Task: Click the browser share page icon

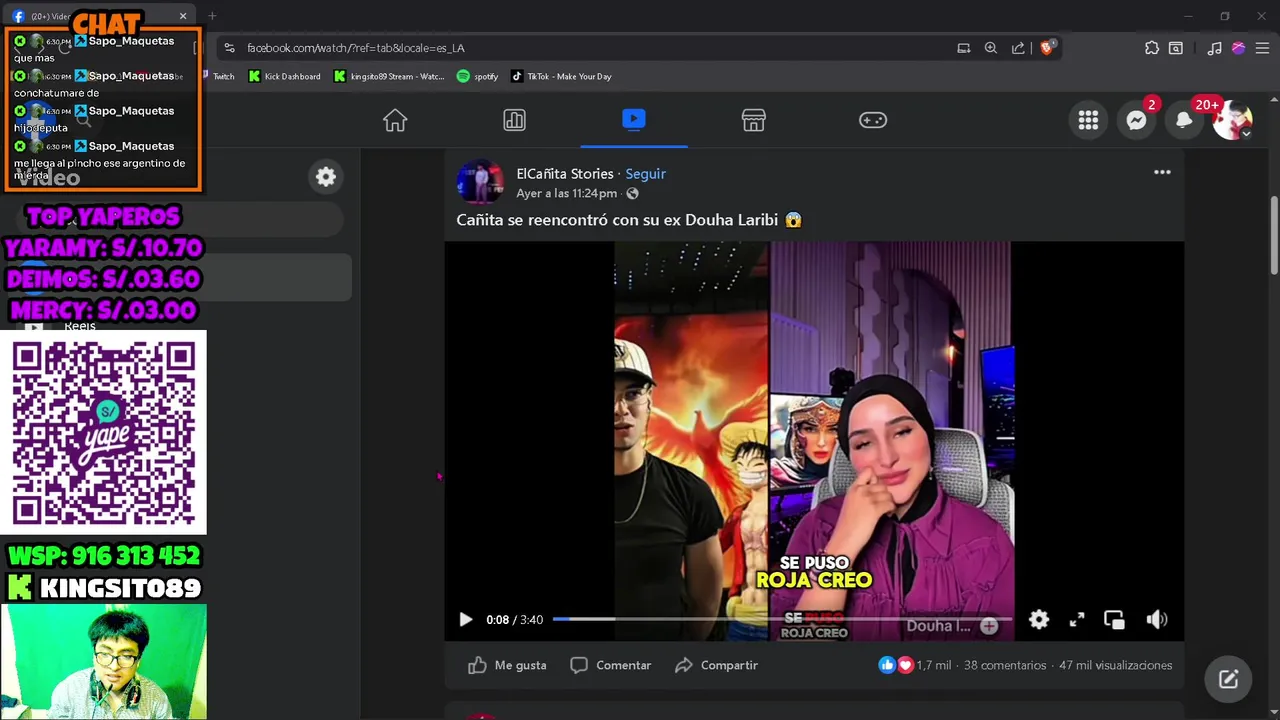Action: coord(1018,48)
